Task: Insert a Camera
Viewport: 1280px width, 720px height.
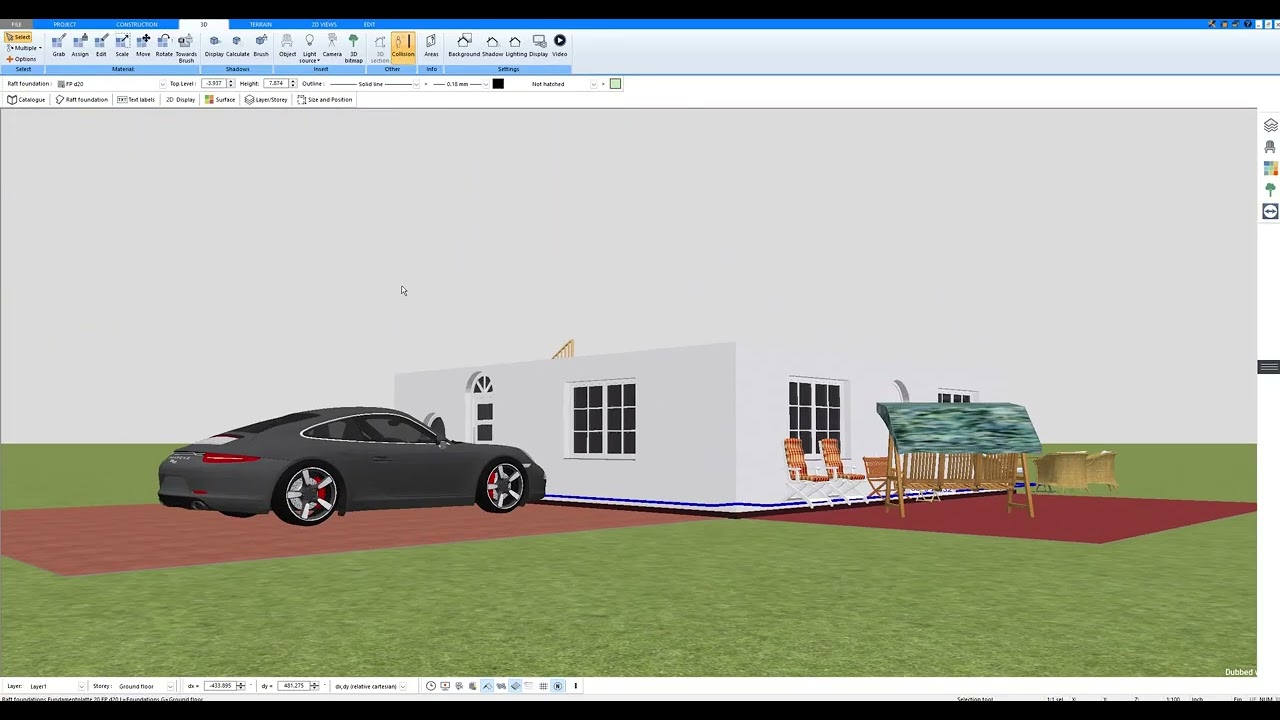Action: tap(332, 45)
